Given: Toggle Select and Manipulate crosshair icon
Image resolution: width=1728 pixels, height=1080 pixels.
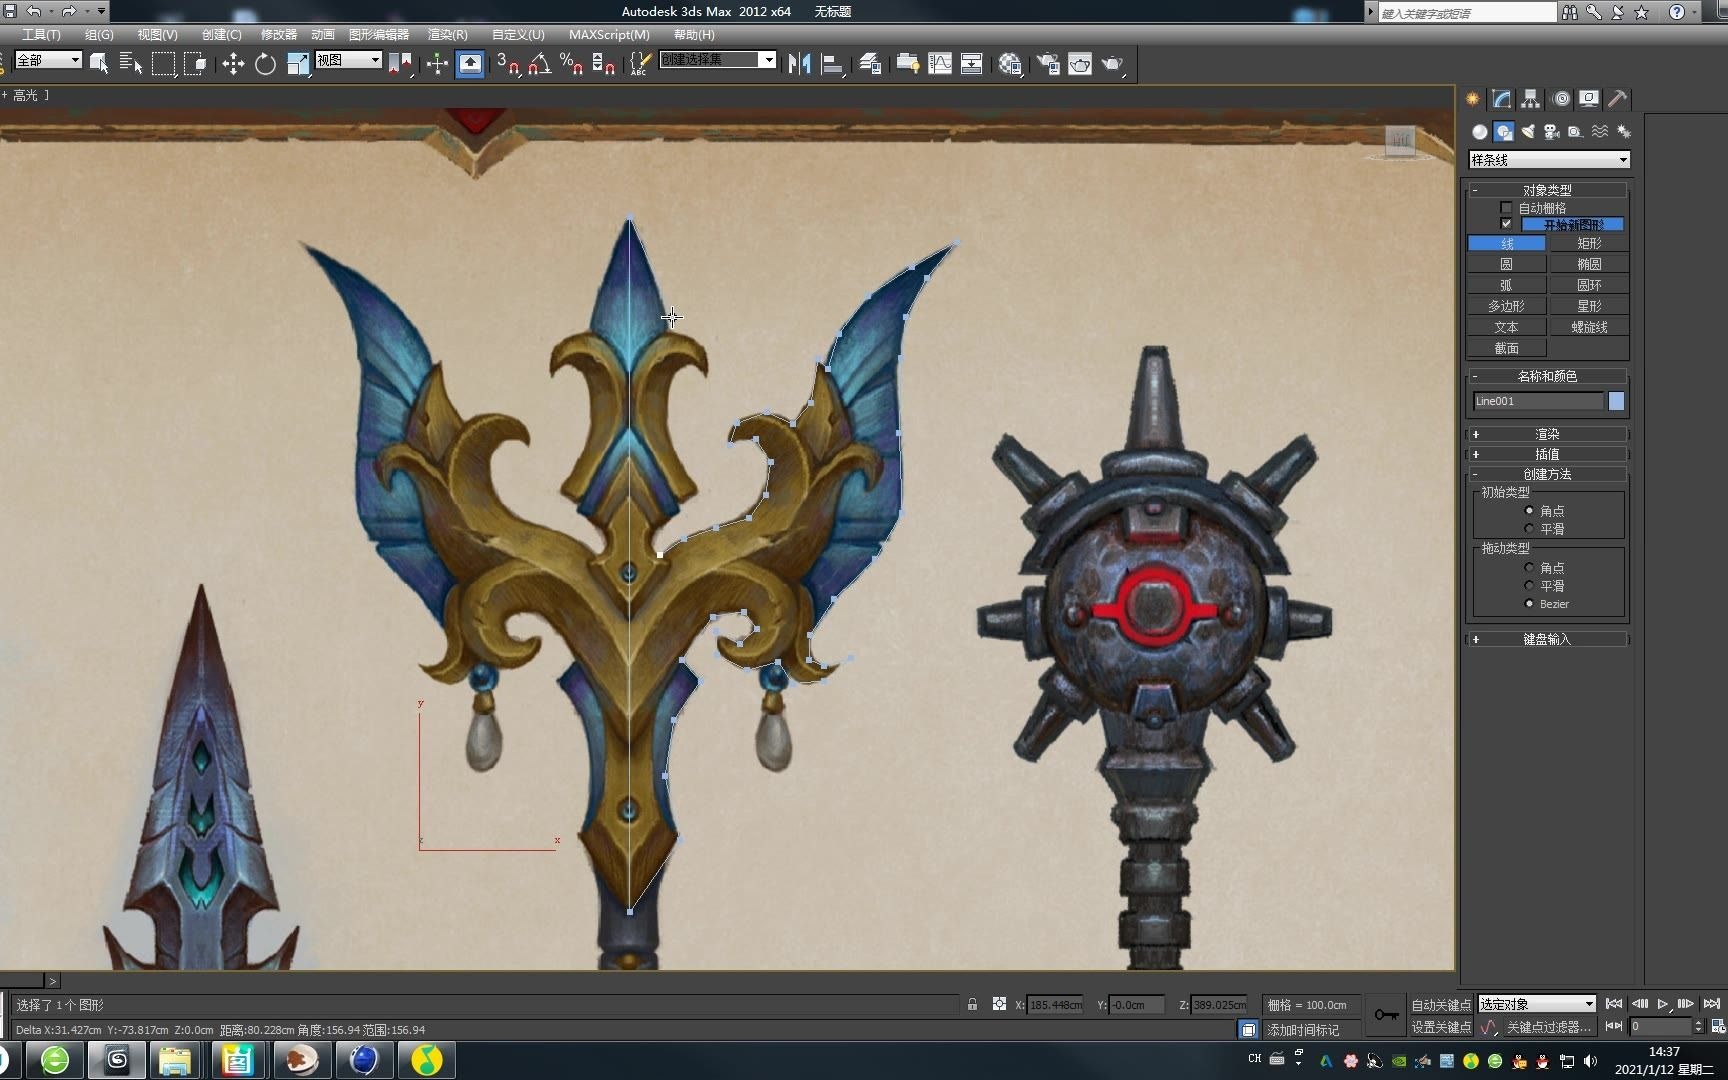Looking at the screenshot, I should pyautogui.click(x=437, y=64).
